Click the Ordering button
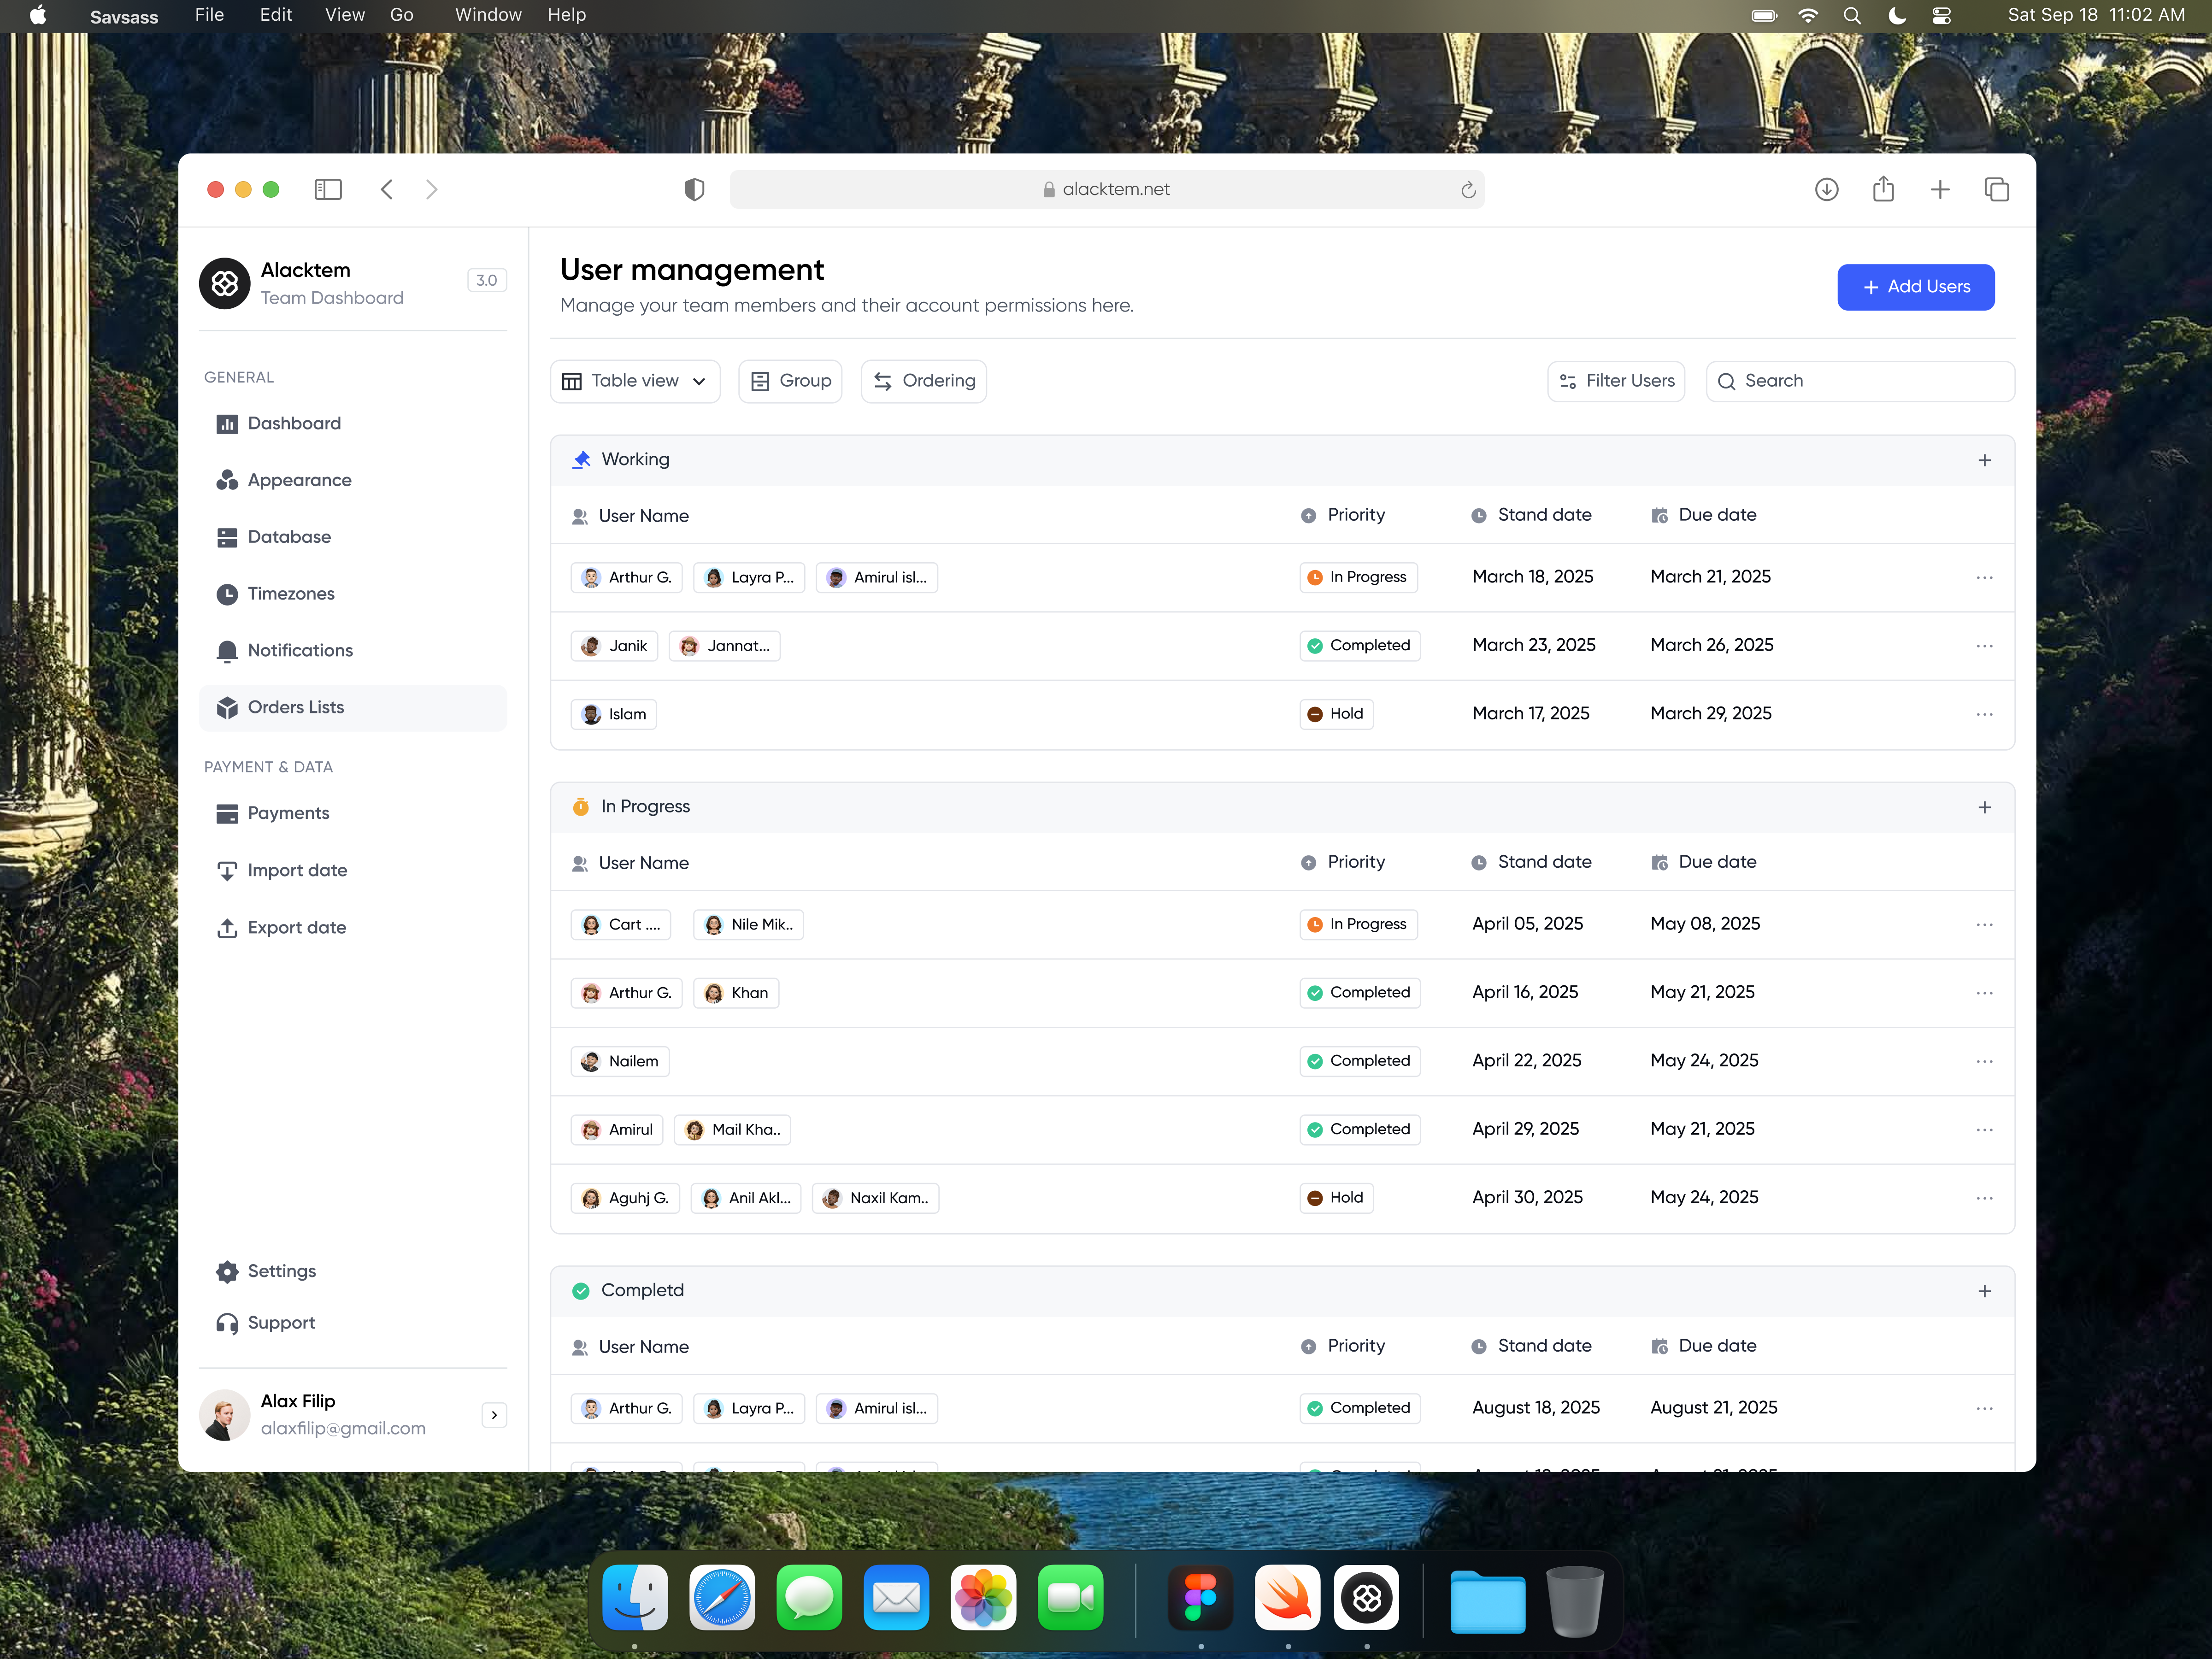Image resolution: width=2212 pixels, height=1659 pixels. (x=923, y=381)
